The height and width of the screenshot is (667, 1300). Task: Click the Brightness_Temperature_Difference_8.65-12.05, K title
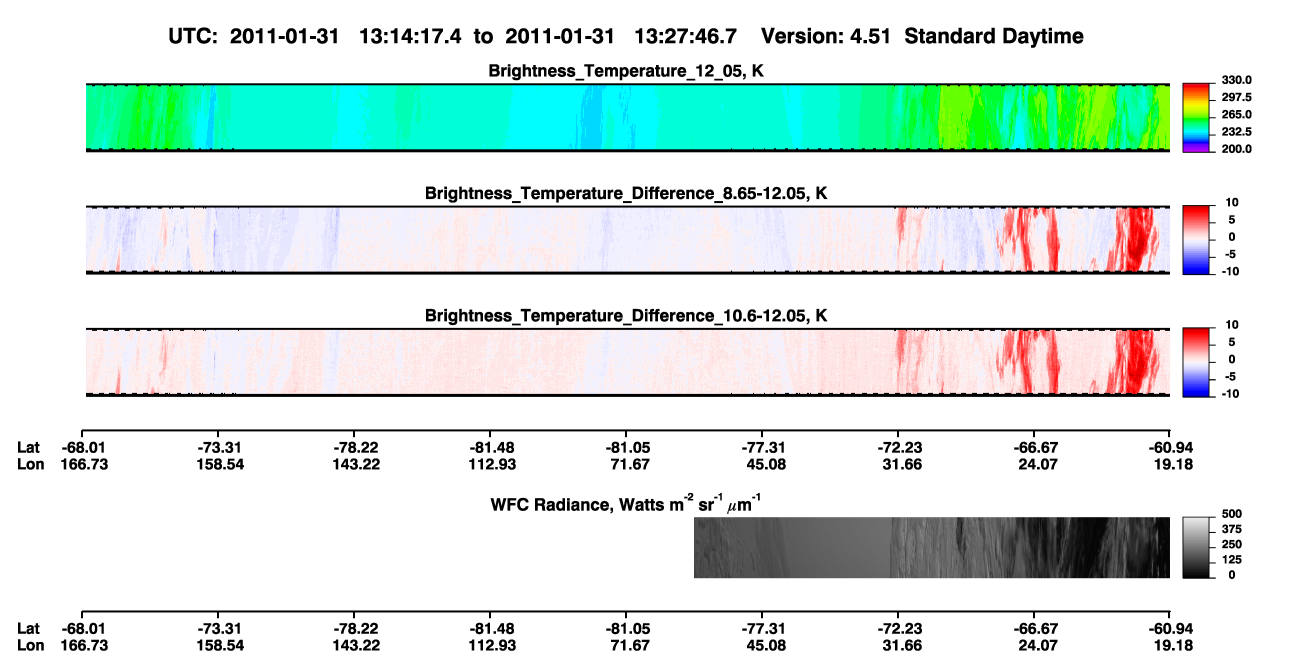point(627,193)
